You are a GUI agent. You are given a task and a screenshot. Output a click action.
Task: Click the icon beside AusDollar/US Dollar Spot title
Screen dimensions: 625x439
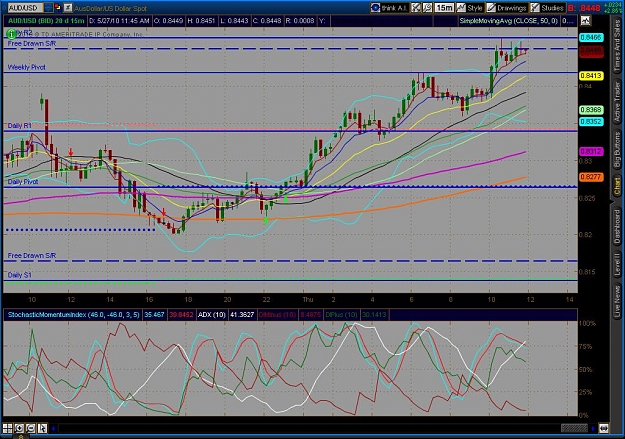(68, 7)
